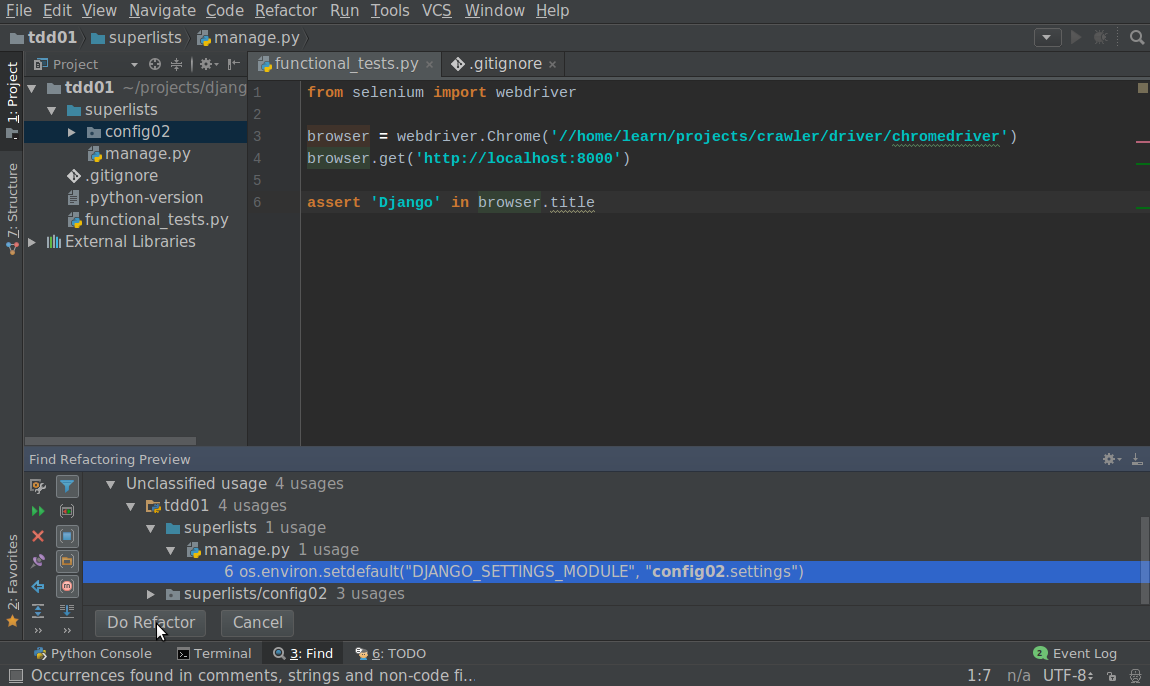Pin the Find Refactoring Preview tab
1150x686 pixels.
[x=37, y=561]
